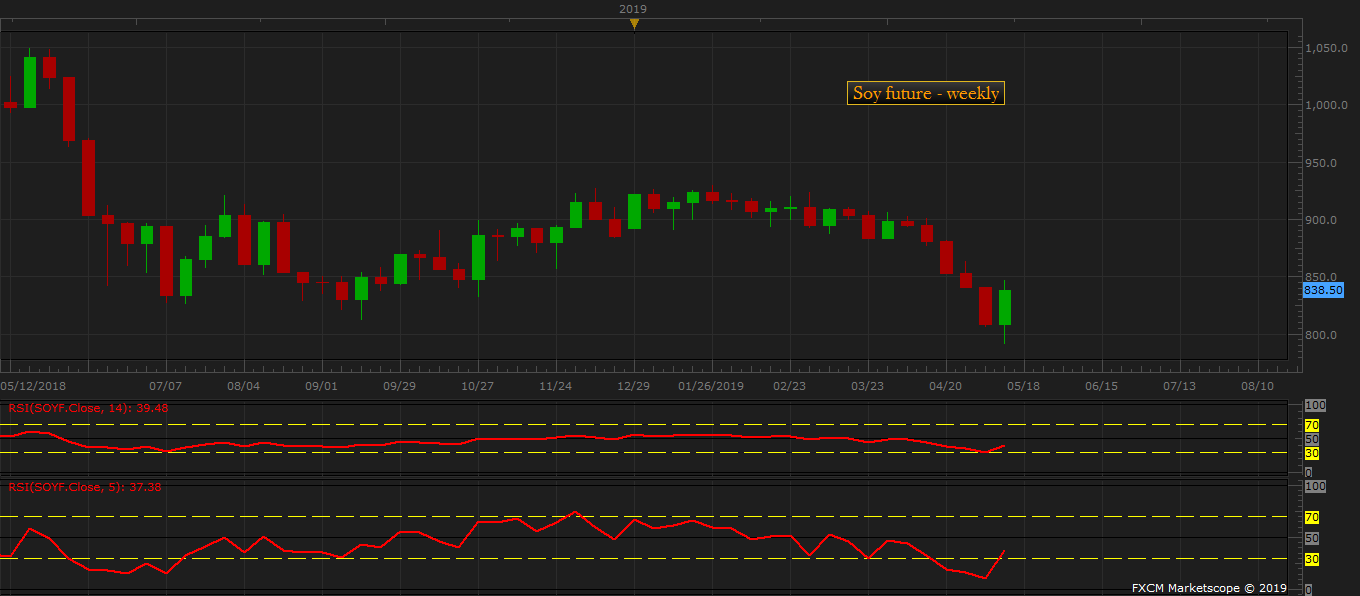Screen dimensions: 1360x596
Task: Click the 950.0 price axis label
Action: pyautogui.click(x=1320, y=163)
